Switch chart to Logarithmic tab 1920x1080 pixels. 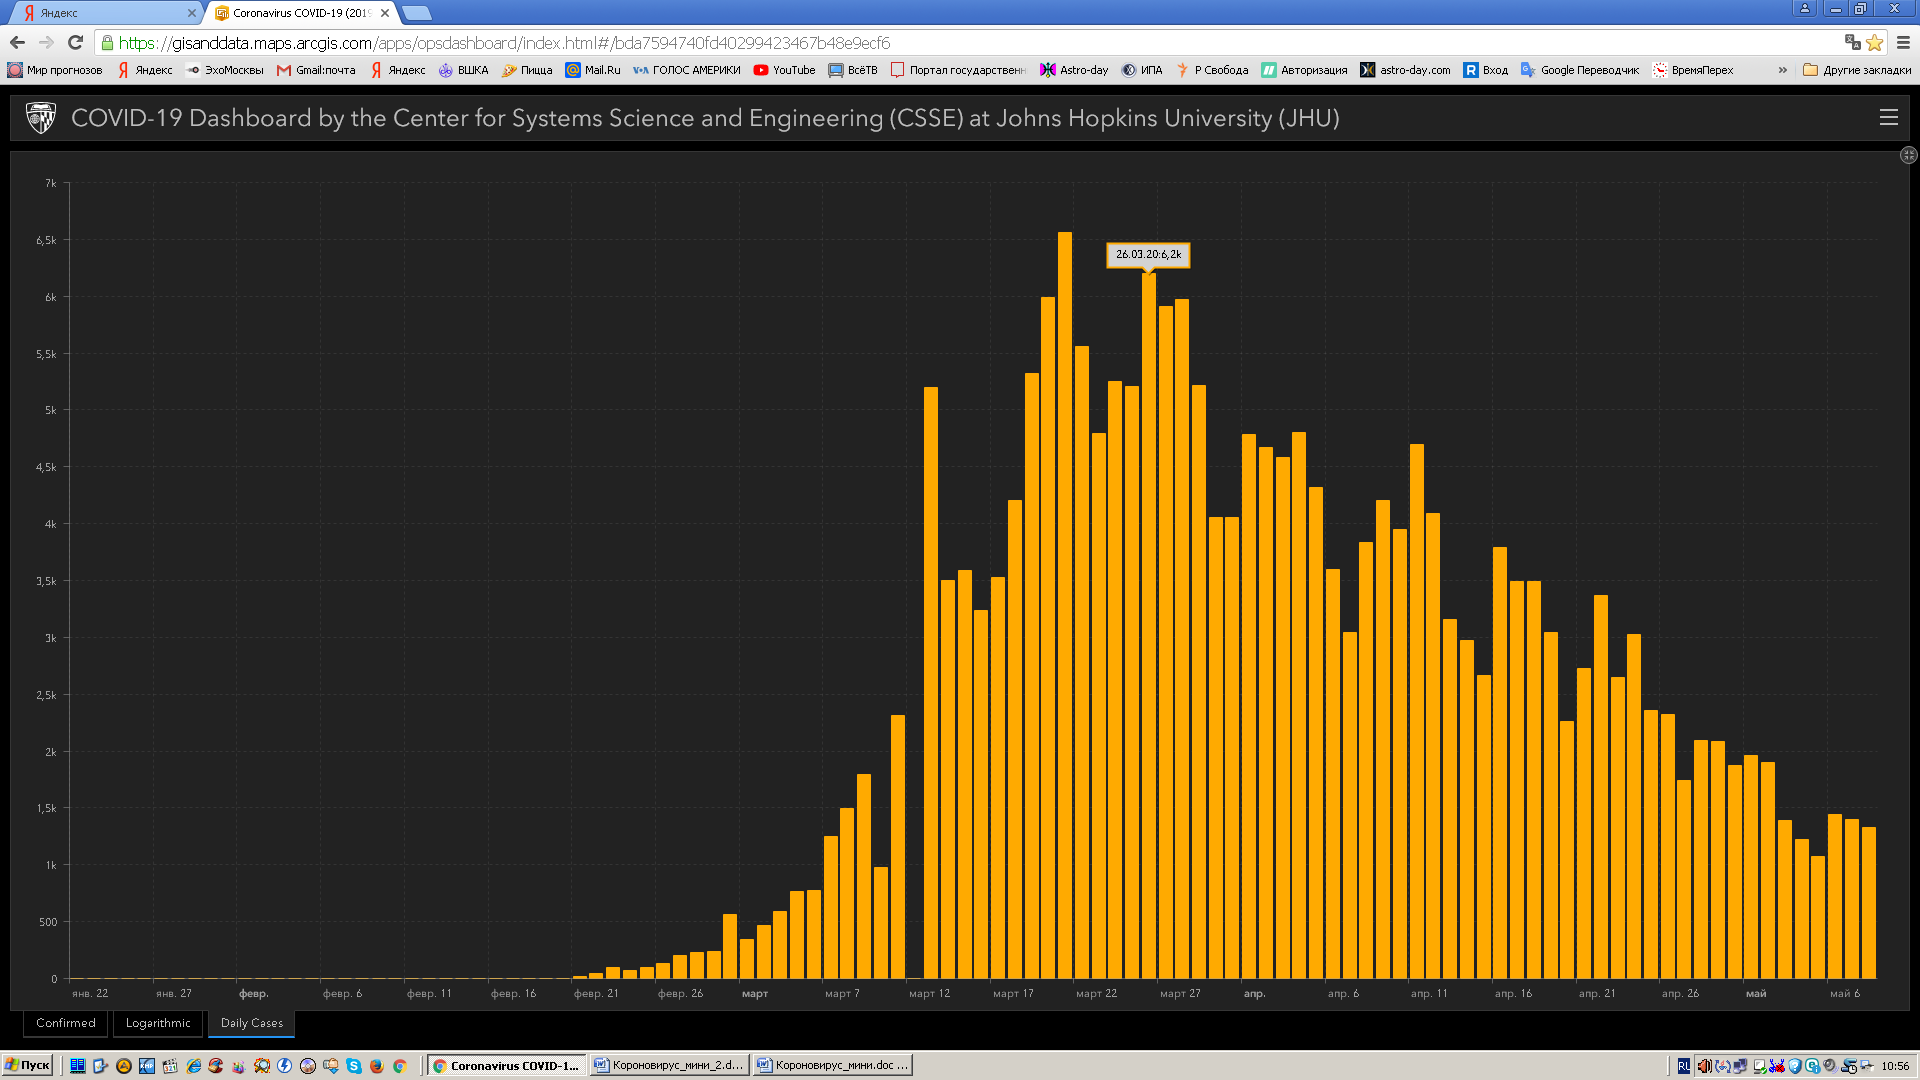pos(158,1023)
